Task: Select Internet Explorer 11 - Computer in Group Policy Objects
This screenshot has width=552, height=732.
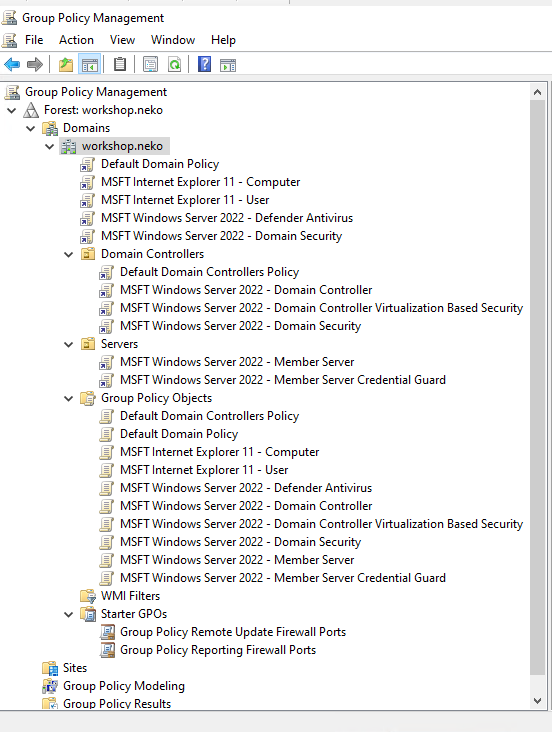Action: (x=219, y=452)
